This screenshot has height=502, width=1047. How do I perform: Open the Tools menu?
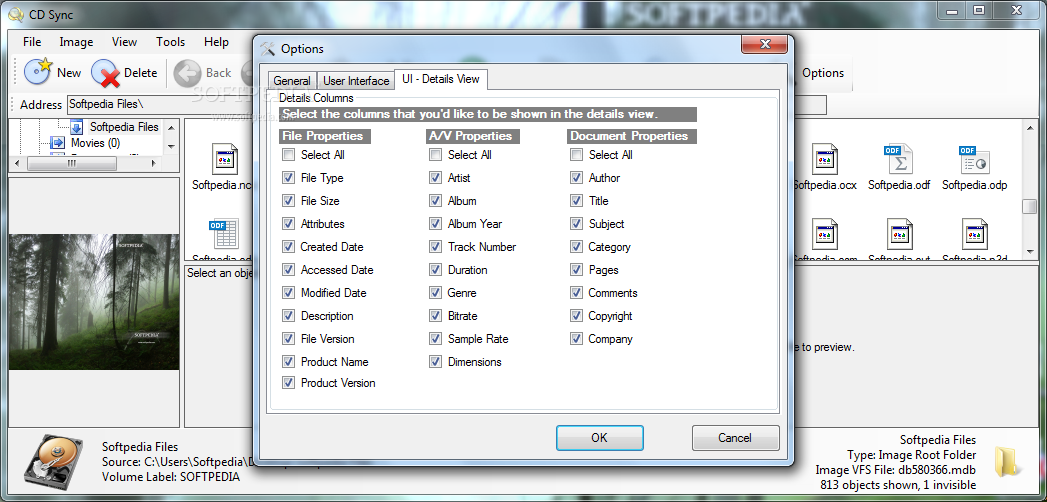170,42
